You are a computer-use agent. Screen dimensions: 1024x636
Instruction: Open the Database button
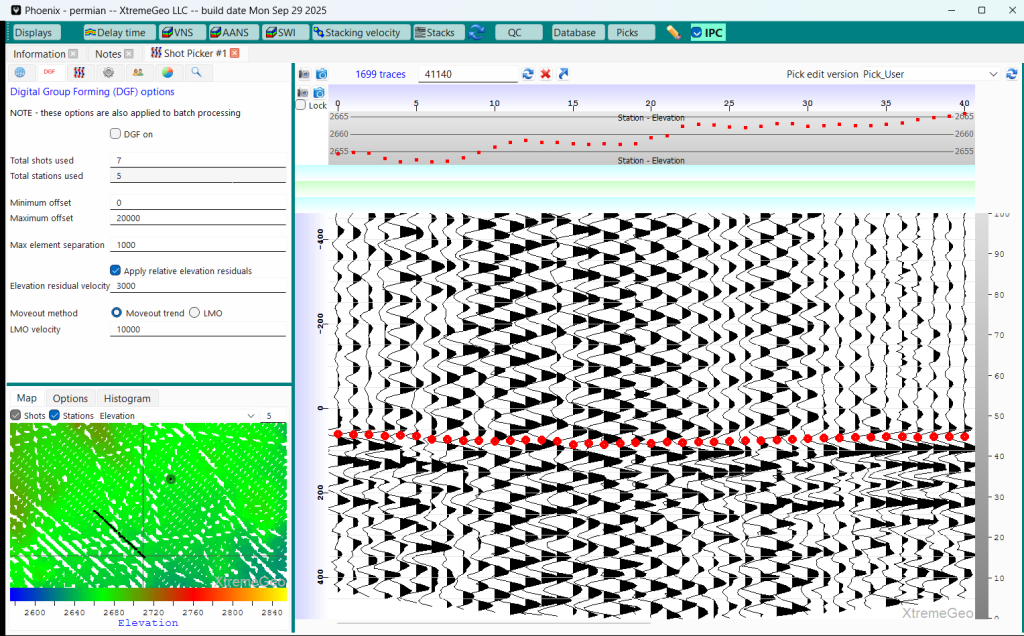coord(575,32)
